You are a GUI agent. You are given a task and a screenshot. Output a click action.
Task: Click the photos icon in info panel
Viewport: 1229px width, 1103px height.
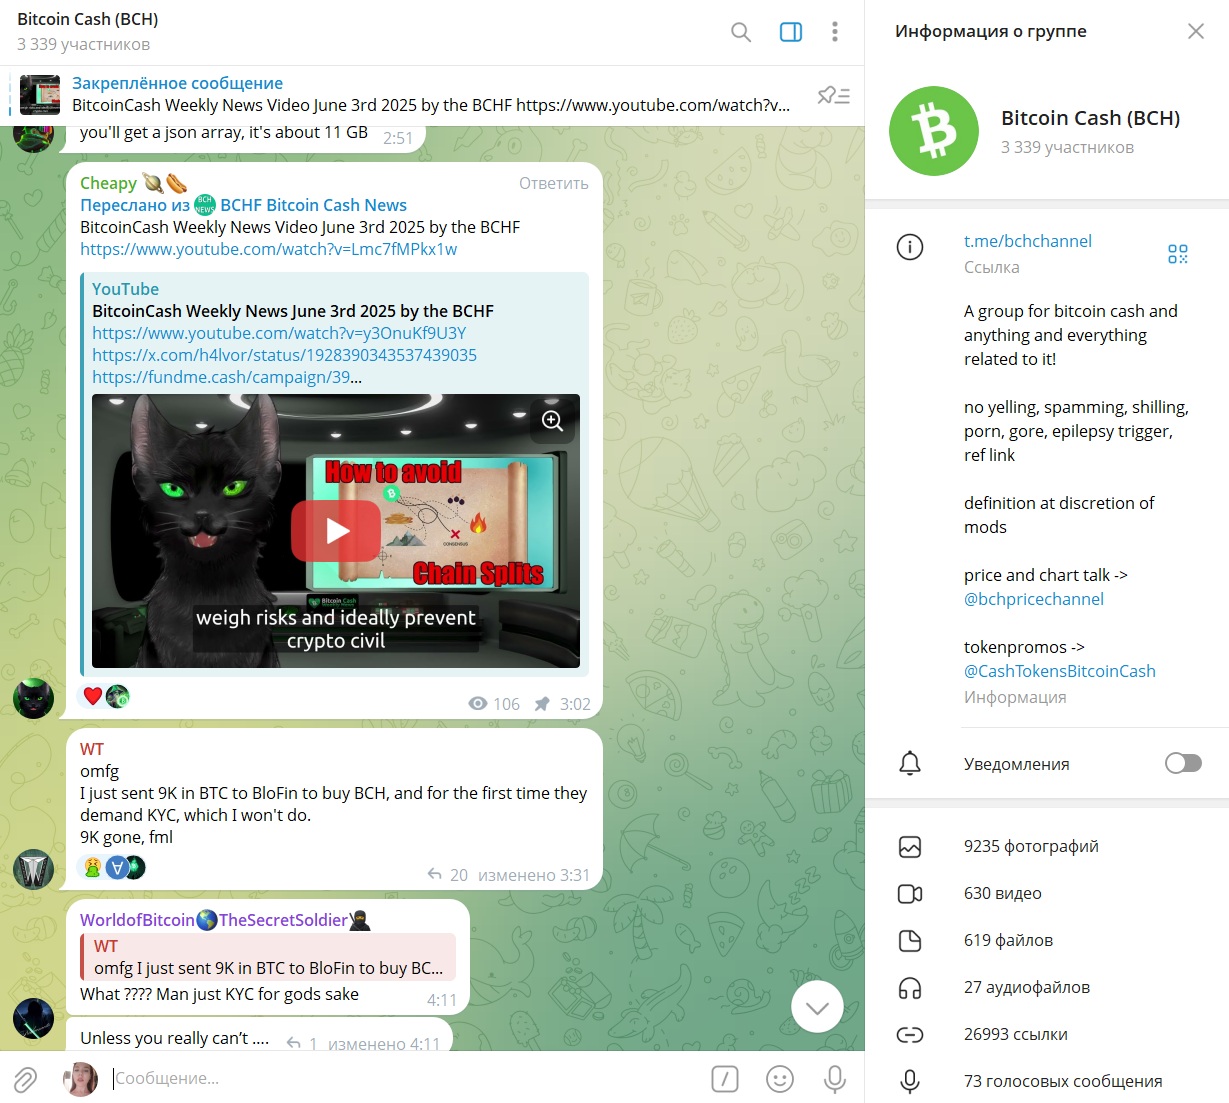910,847
